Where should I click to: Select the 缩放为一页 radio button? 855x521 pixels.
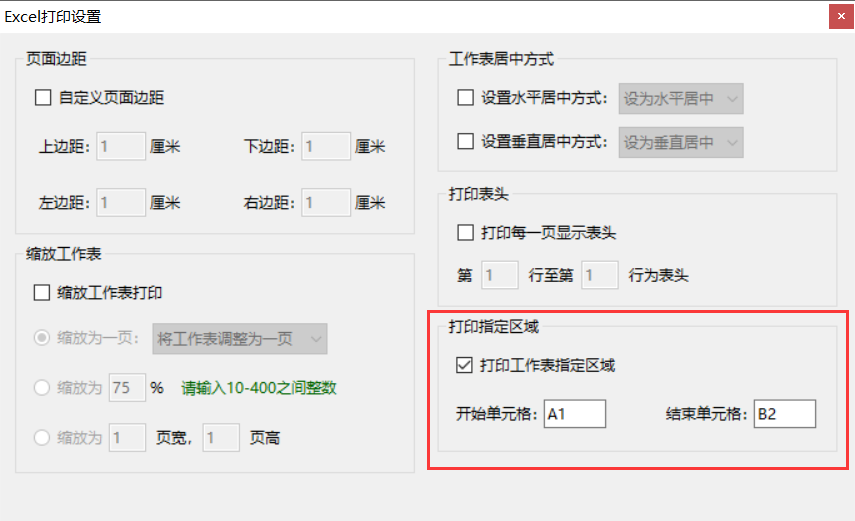coord(42,338)
